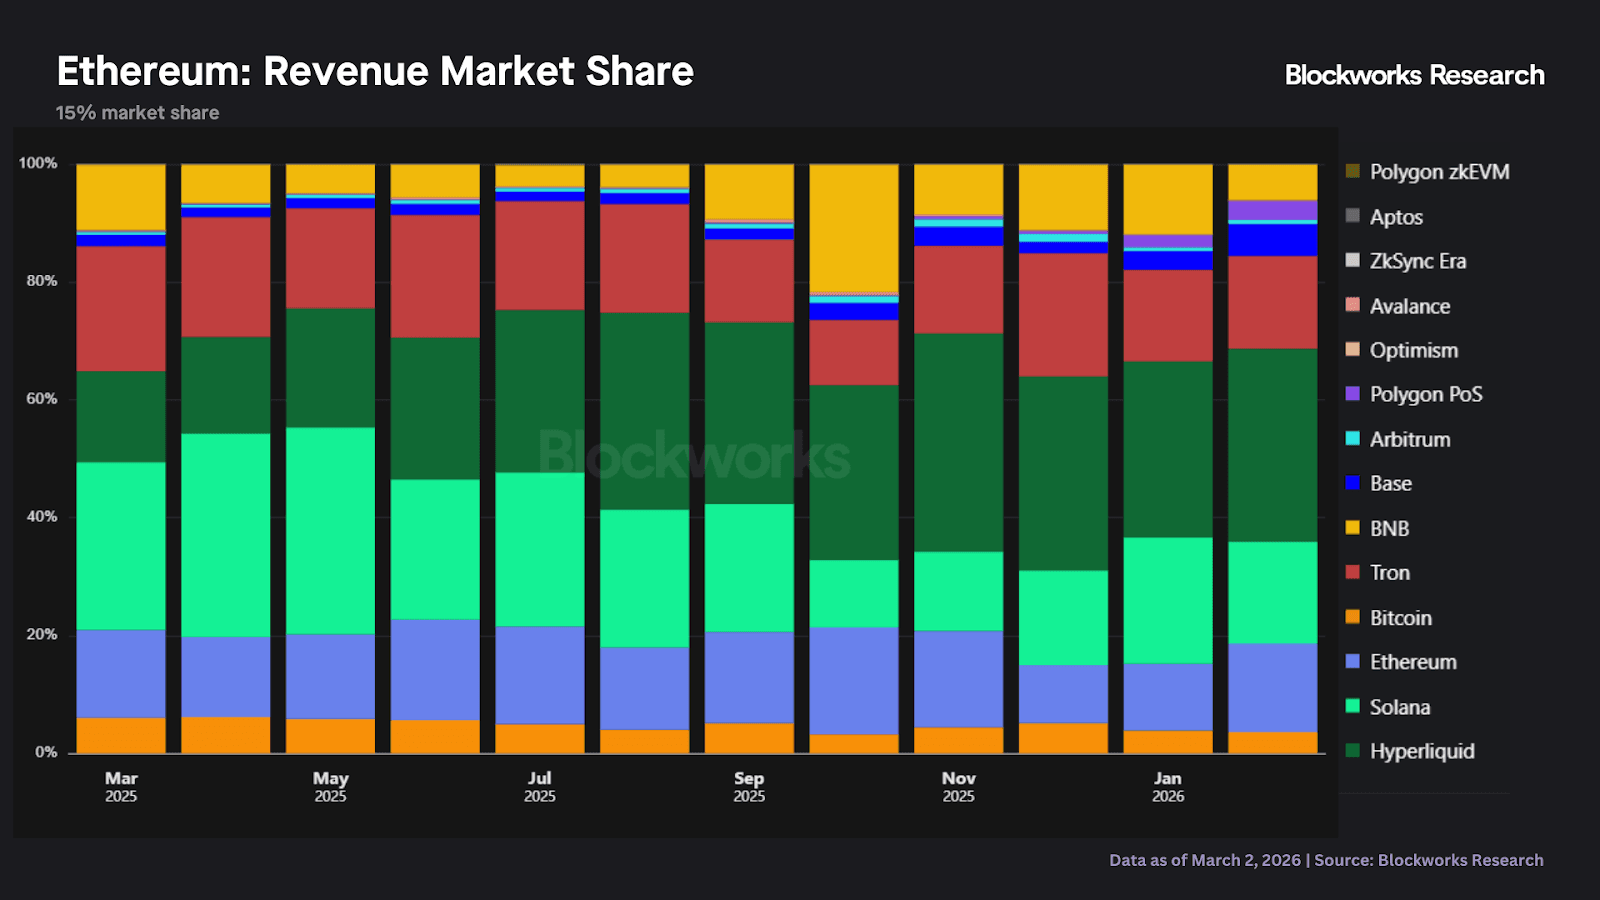Click the "Mar 2025" x-axis label
1600x900 pixels.
[121, 787]
